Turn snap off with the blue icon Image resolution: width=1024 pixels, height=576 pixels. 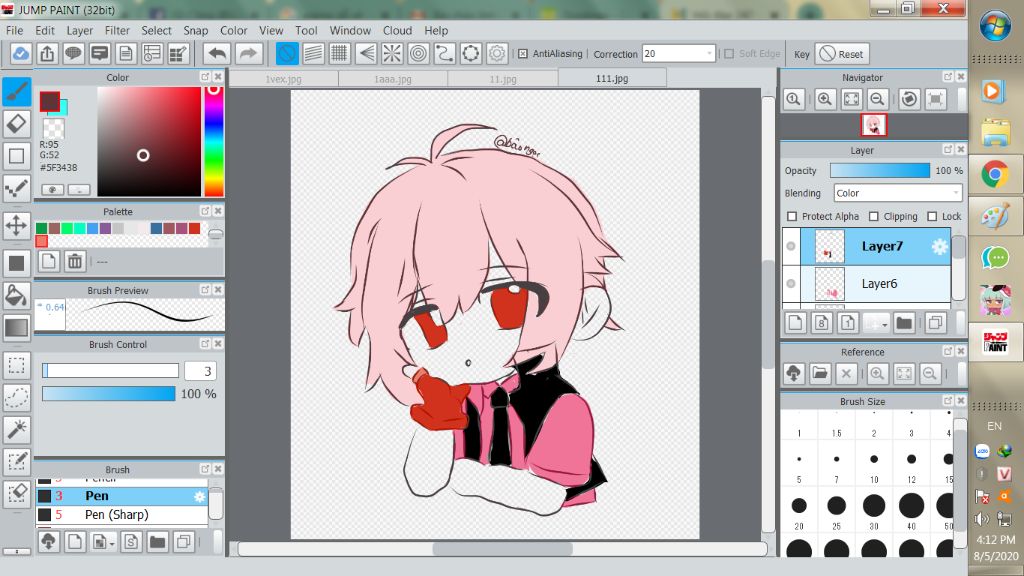pos(287,54)
